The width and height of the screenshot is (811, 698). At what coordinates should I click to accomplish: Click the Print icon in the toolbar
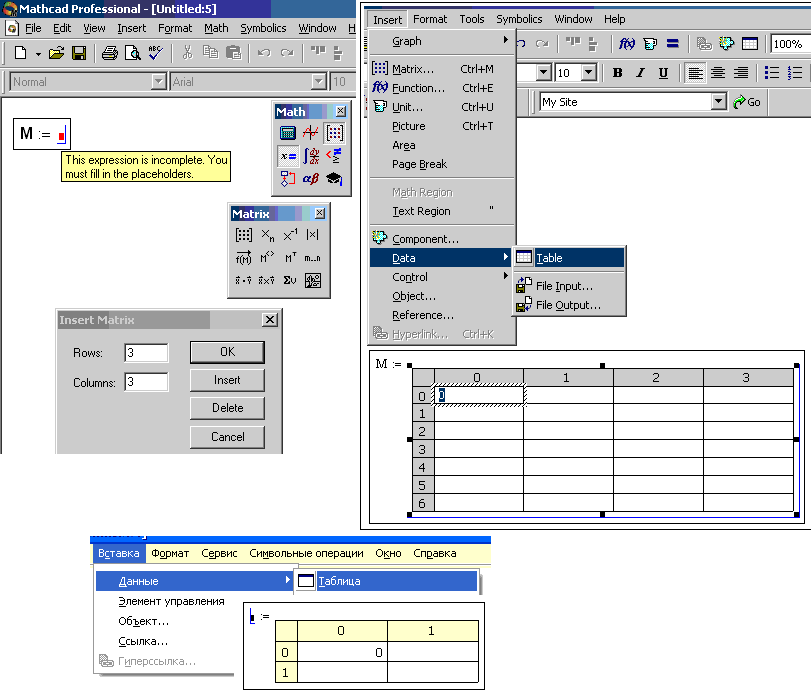tap(109, 53)
